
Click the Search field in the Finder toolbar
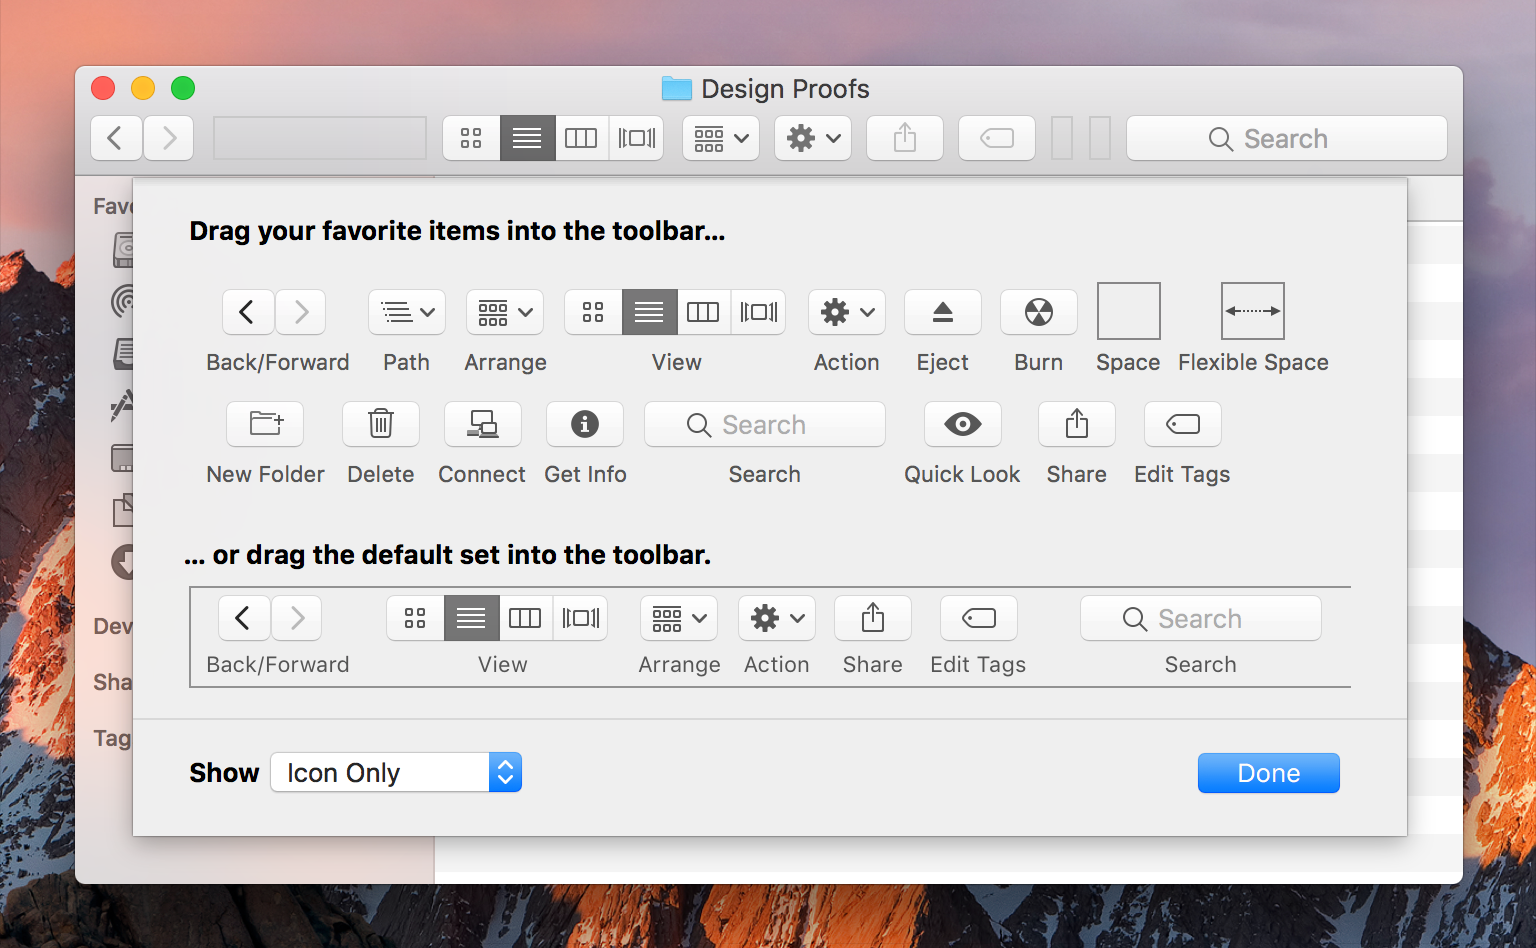[x=1287, y=138]
